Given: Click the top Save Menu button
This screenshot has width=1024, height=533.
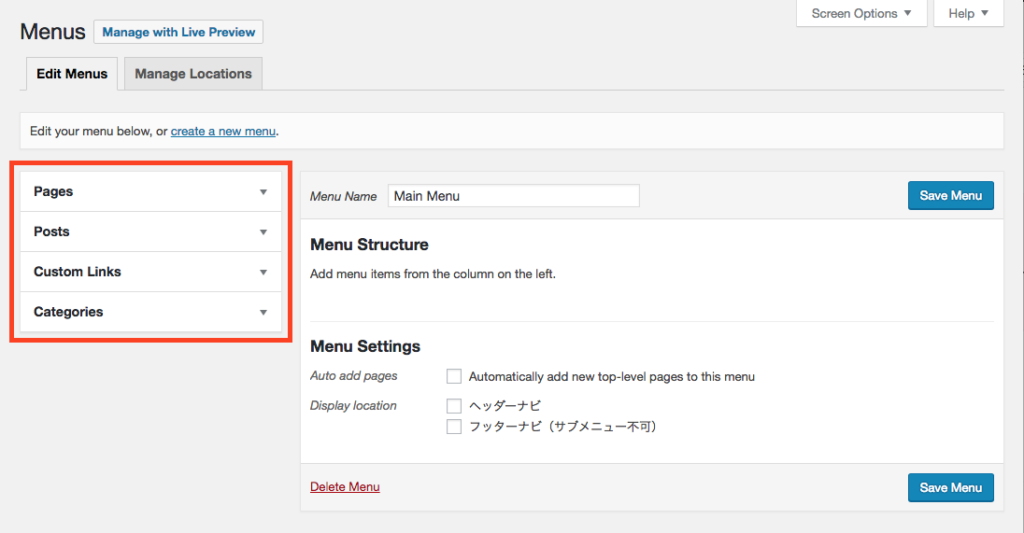Looking at the screenshot, I should point(951,195).
